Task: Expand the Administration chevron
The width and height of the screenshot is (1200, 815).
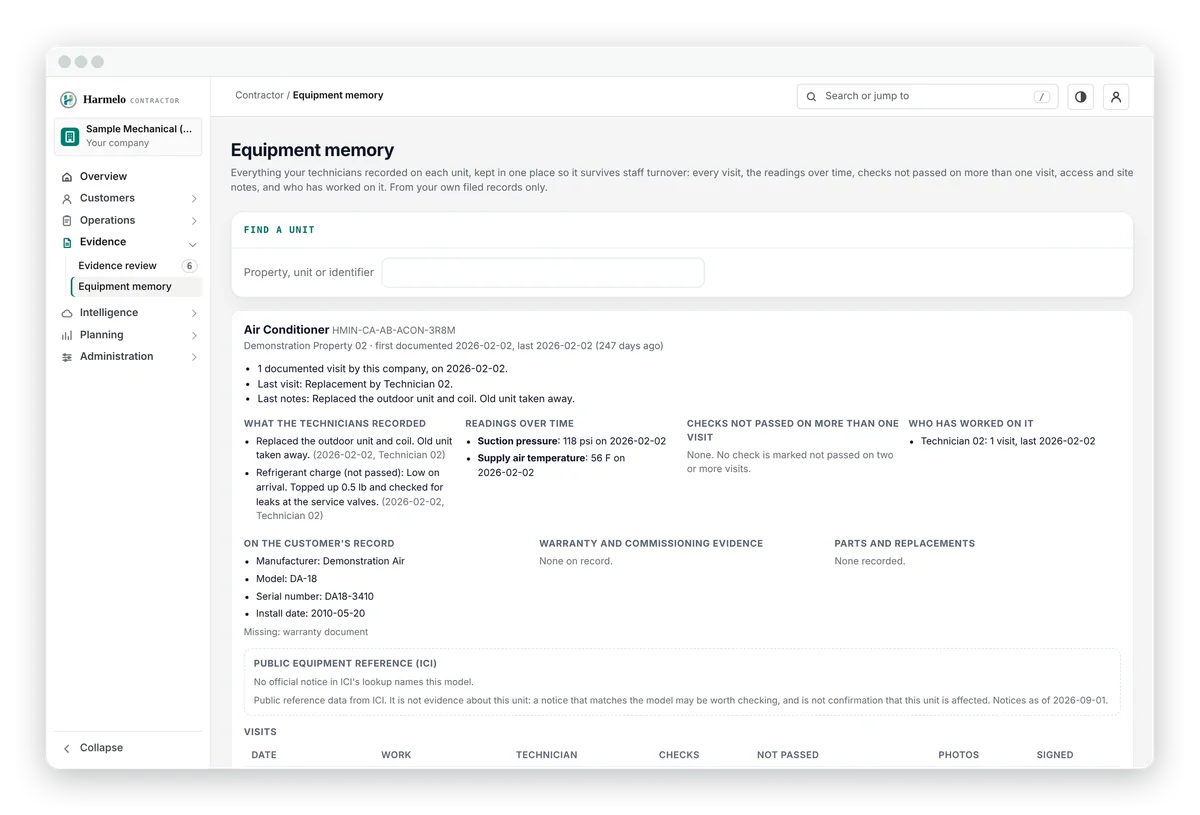Action: tap(193, 357)
